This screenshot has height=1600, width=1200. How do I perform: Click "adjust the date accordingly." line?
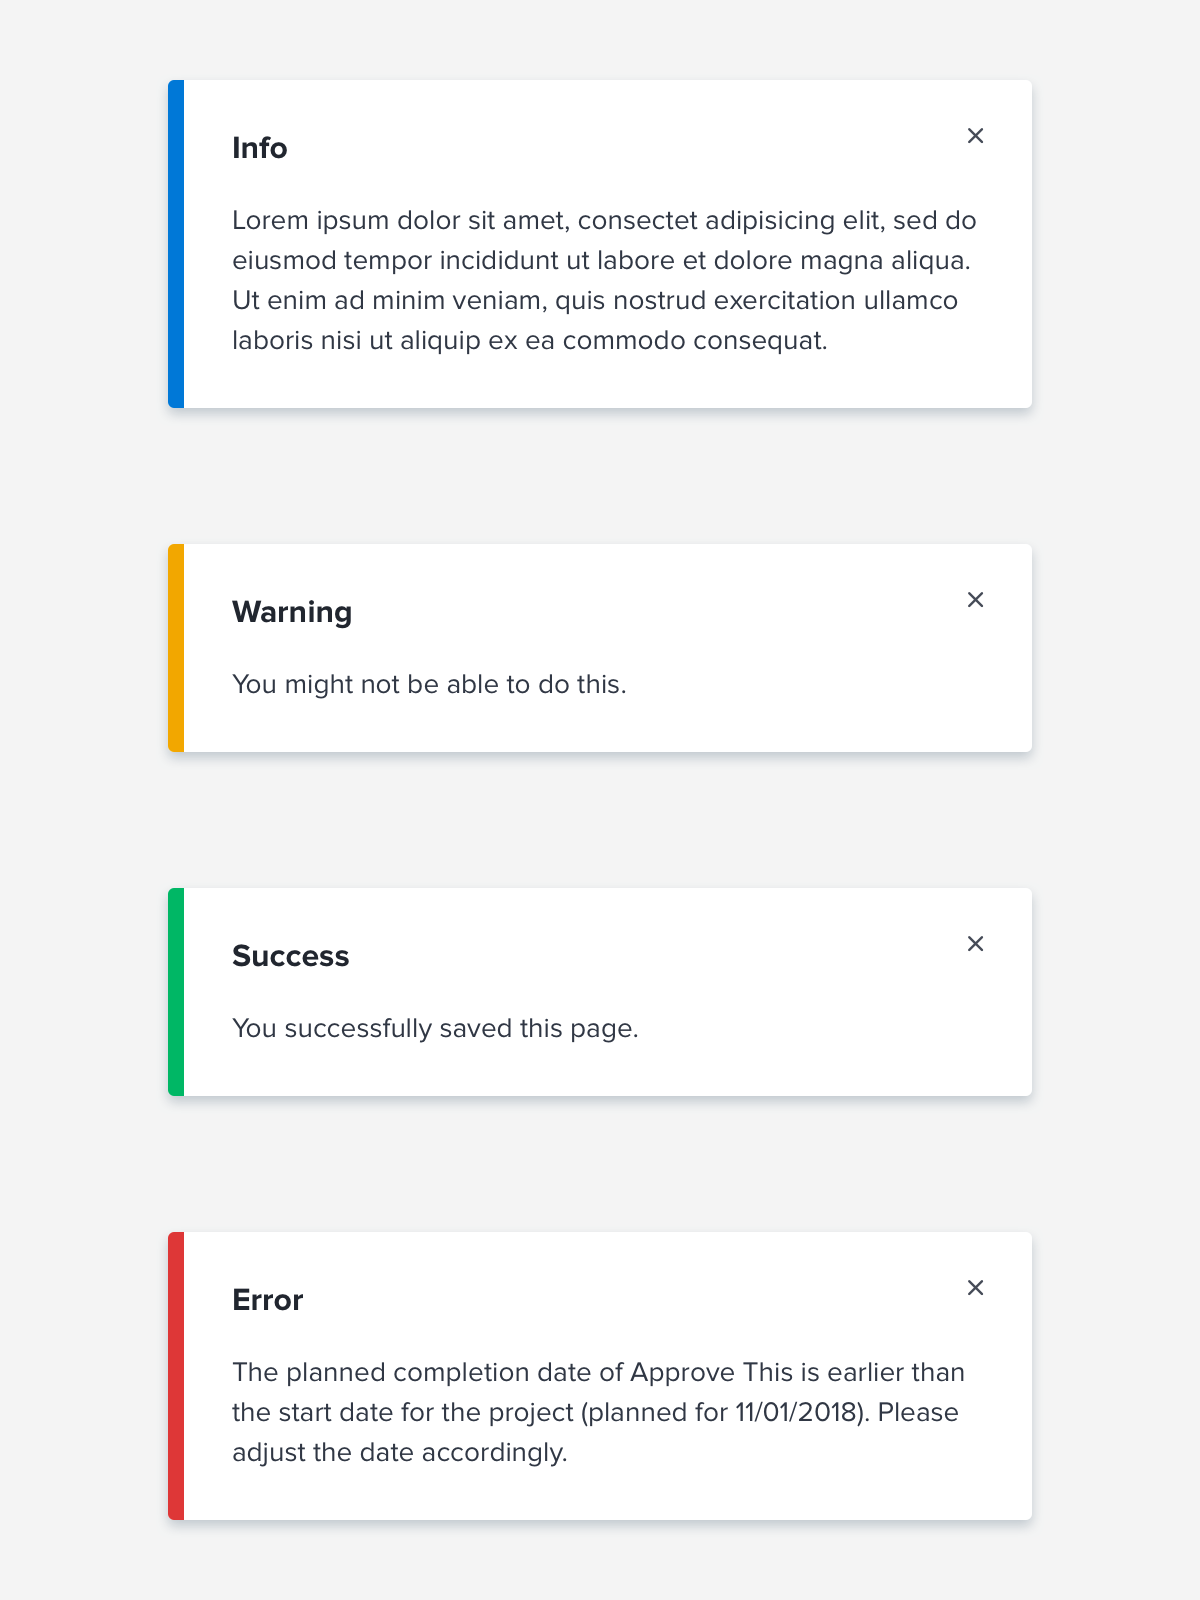tap(400, 1453)
